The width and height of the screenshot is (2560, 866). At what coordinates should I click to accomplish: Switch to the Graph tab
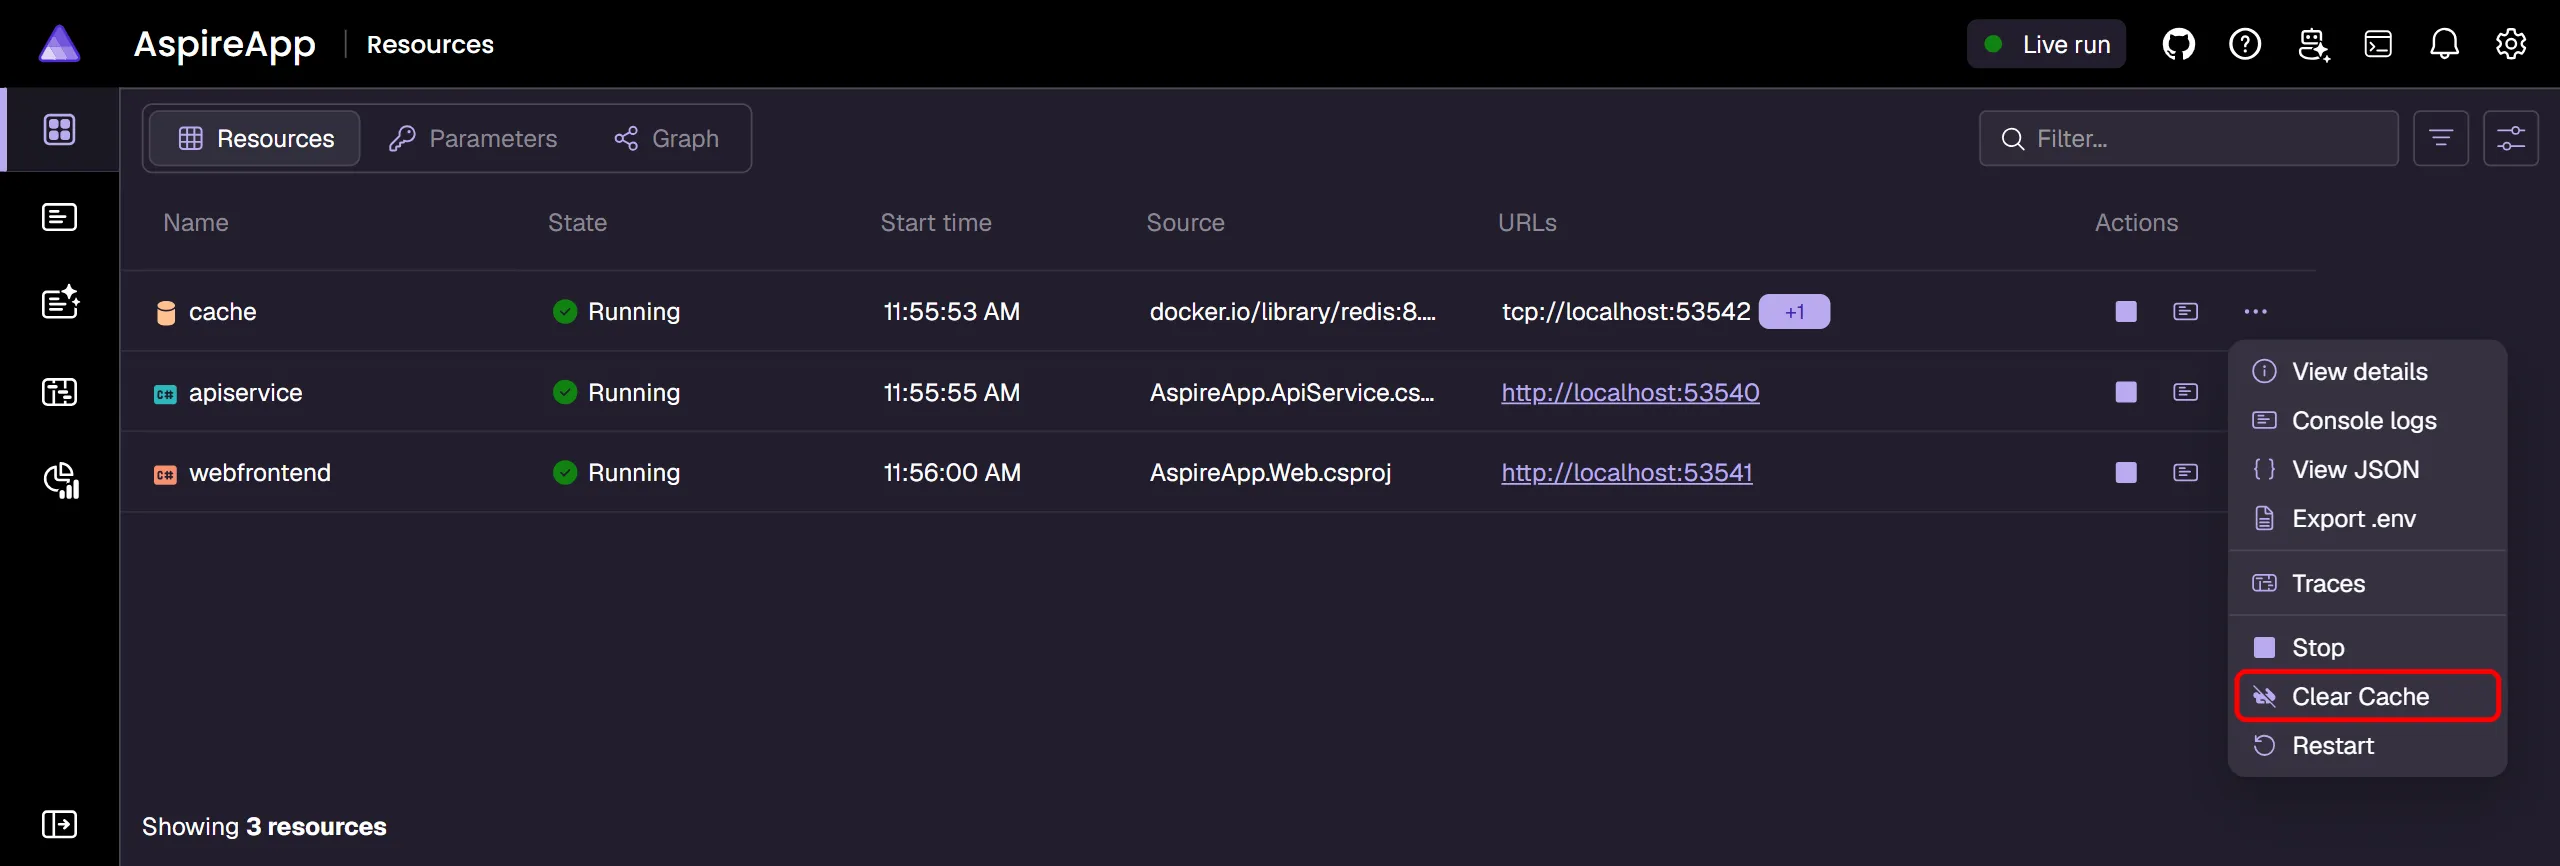coord(666,138)
